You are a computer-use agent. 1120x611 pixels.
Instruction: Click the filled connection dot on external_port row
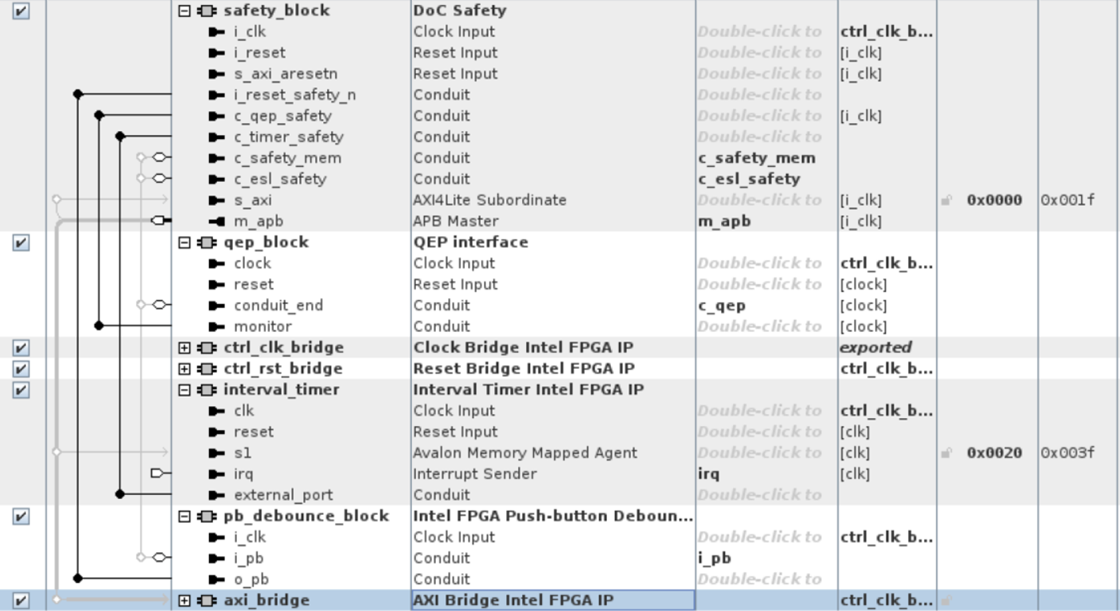[120, 494]
